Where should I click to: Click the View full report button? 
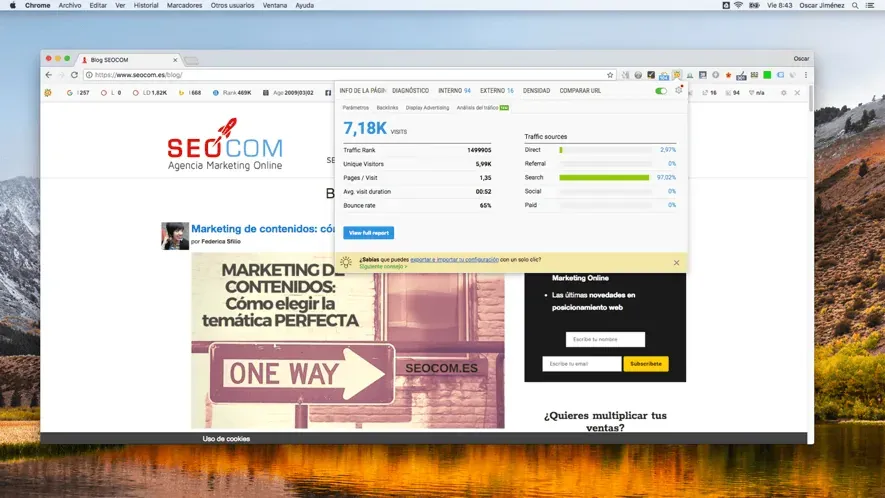[x=369, y=233]
